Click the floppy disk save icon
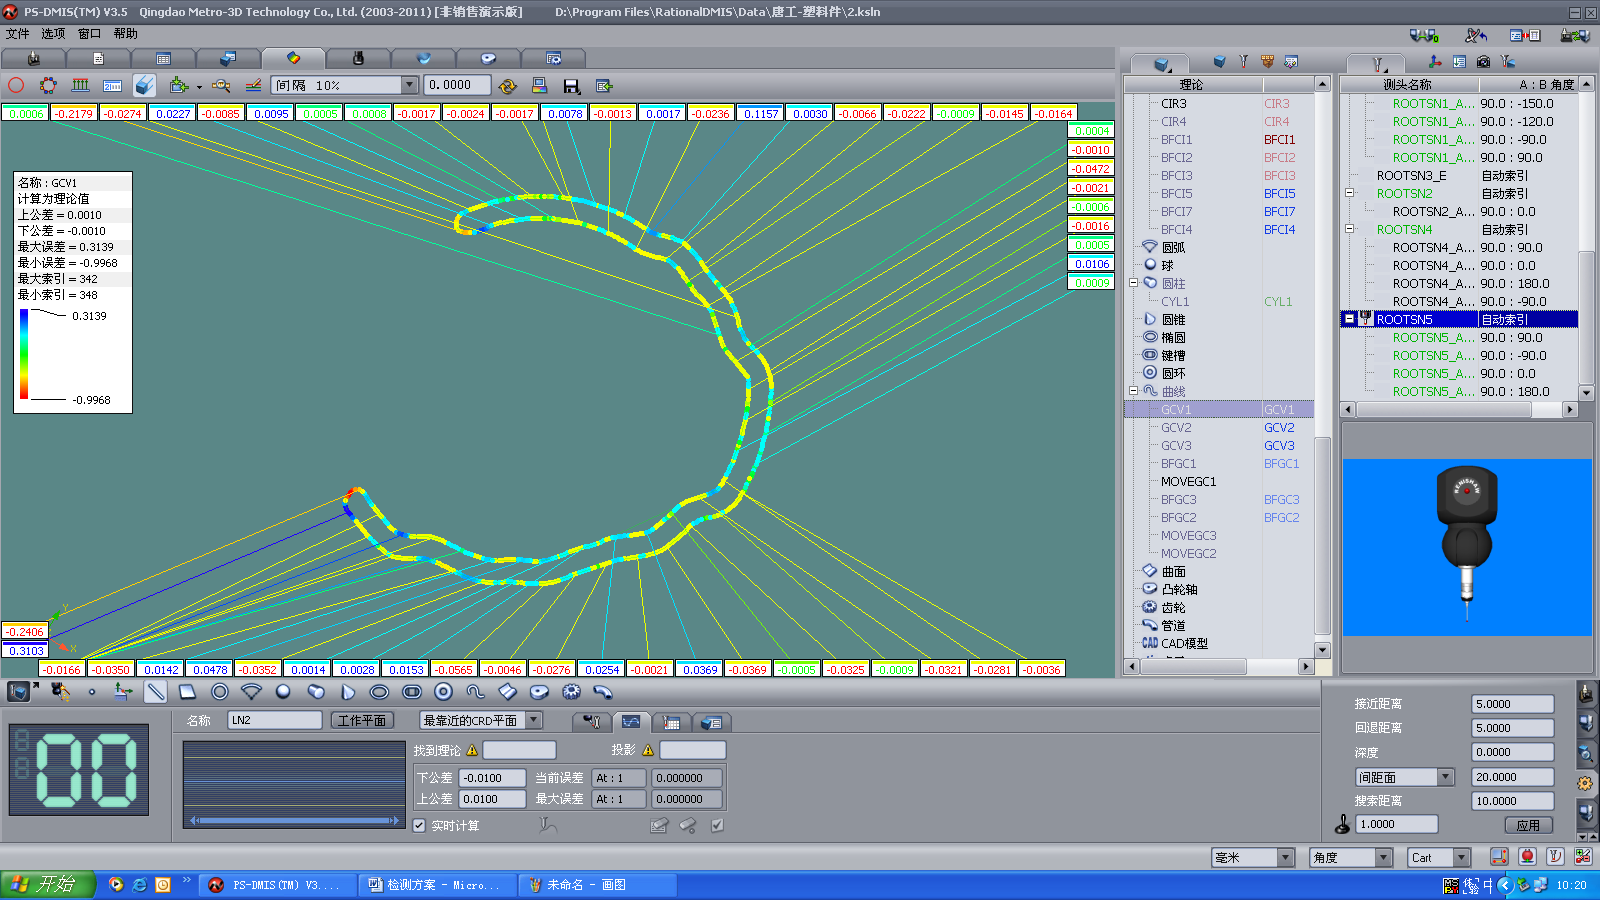1600x900 pixels. click(572, 86)
